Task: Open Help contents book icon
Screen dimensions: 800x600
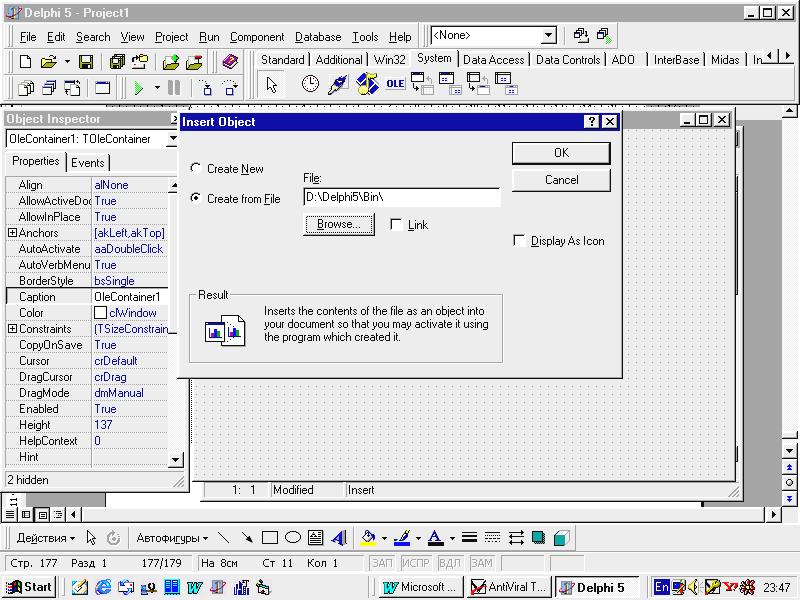Action: click(x=231, y=62)
